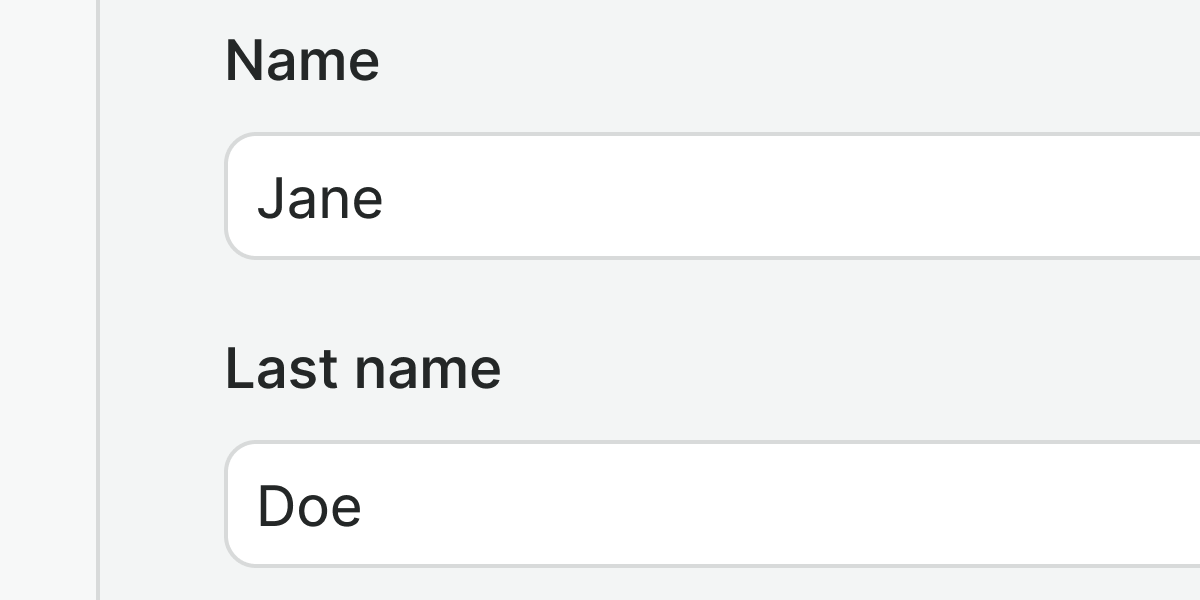This screenshot has height=600, width=1200.
Task: Select the left sidebar strip
Action: 47,300
